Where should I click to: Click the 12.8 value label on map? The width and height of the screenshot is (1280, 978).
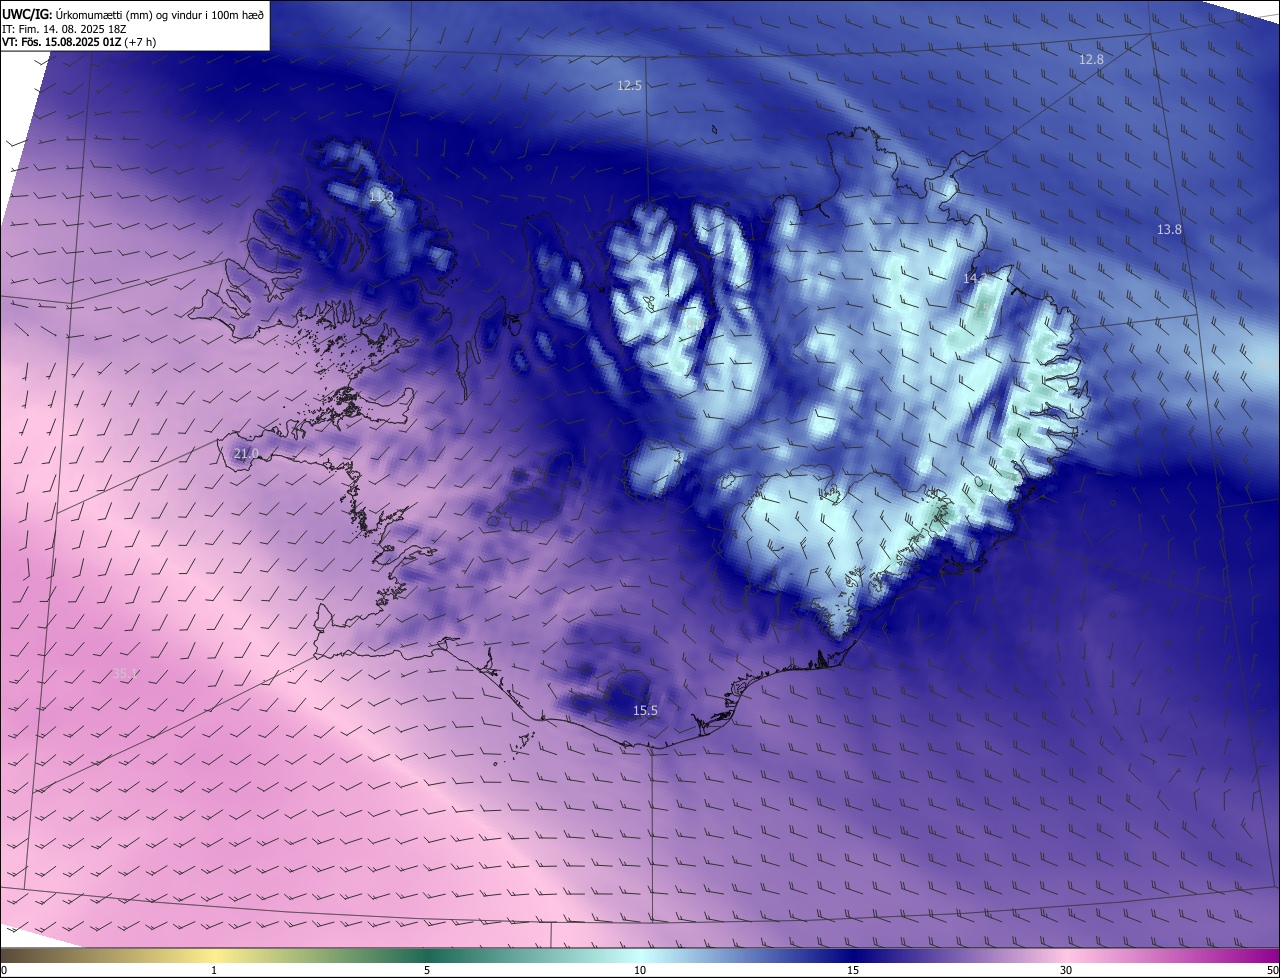(1091, 60)
